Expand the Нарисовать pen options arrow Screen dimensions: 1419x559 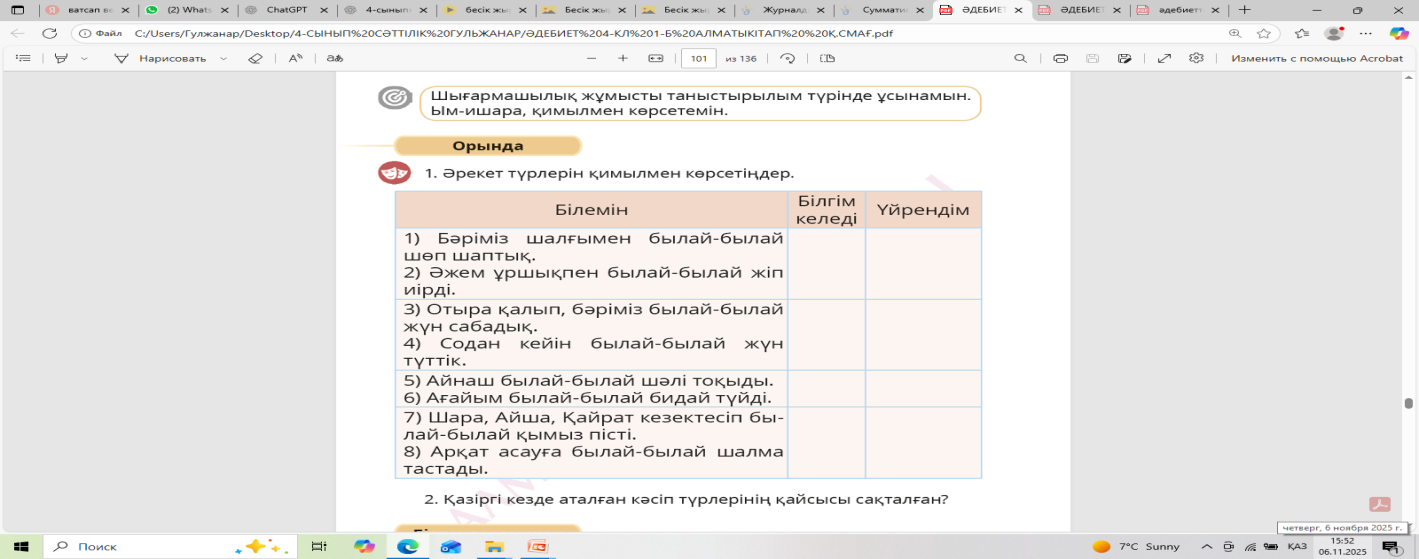click(x=223, y=58)
